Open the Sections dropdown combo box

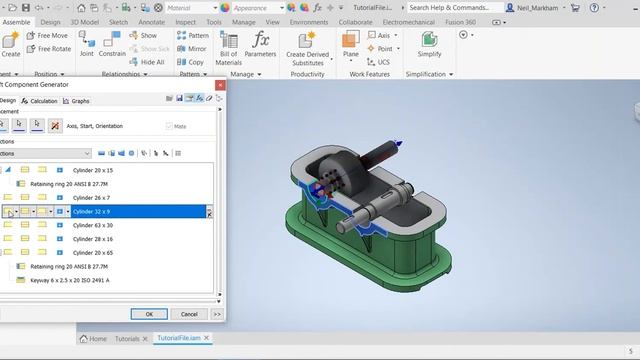click(45, 153)
